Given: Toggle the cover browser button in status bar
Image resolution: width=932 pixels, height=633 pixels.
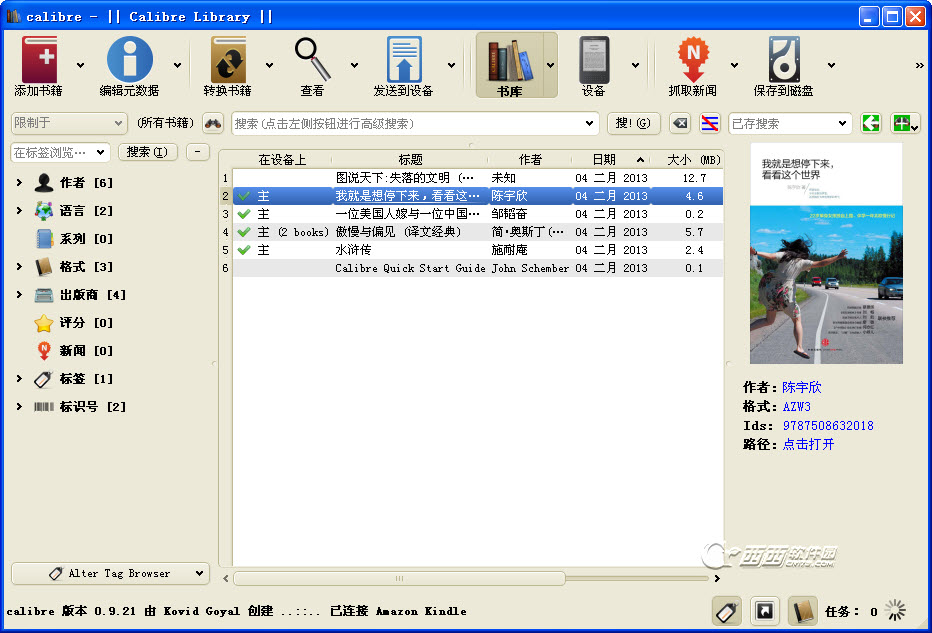Looking at the screenshot, I should (x=764, y=611).
